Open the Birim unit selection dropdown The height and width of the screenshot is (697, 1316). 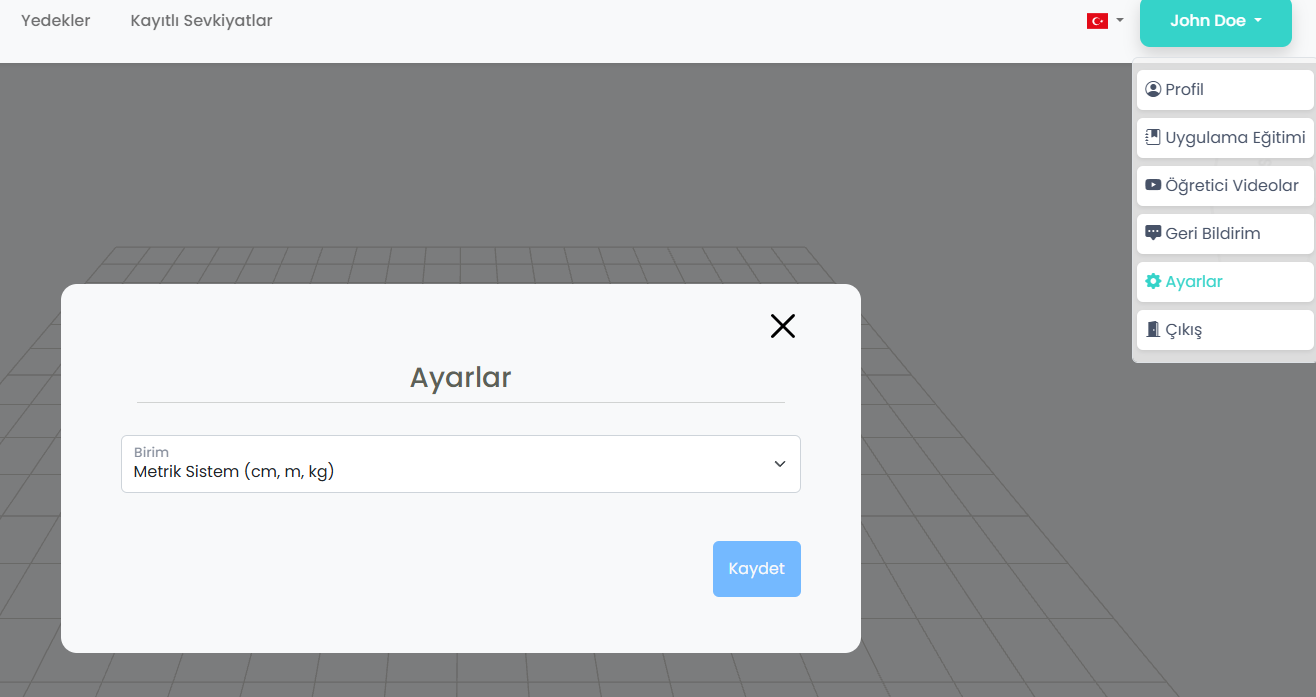tap(460, 464)
